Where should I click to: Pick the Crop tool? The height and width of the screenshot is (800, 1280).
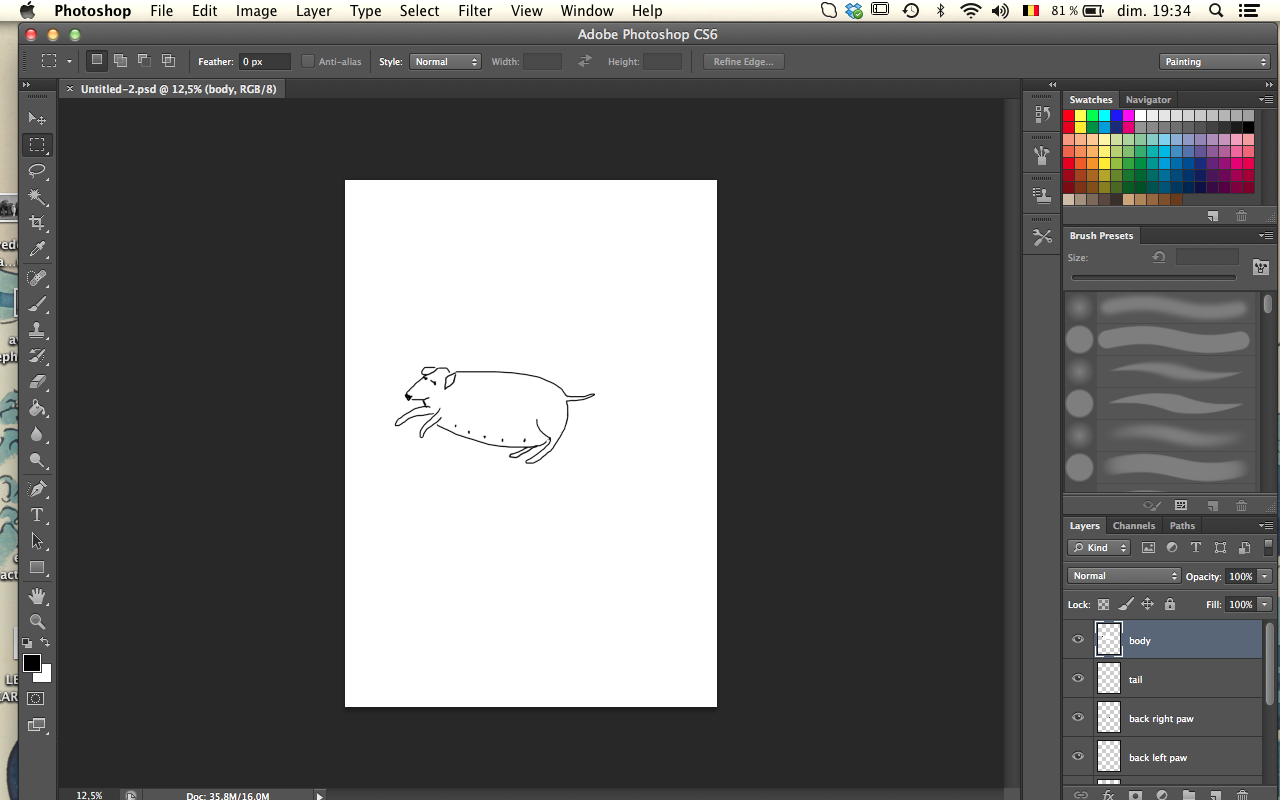coord(37,222)
